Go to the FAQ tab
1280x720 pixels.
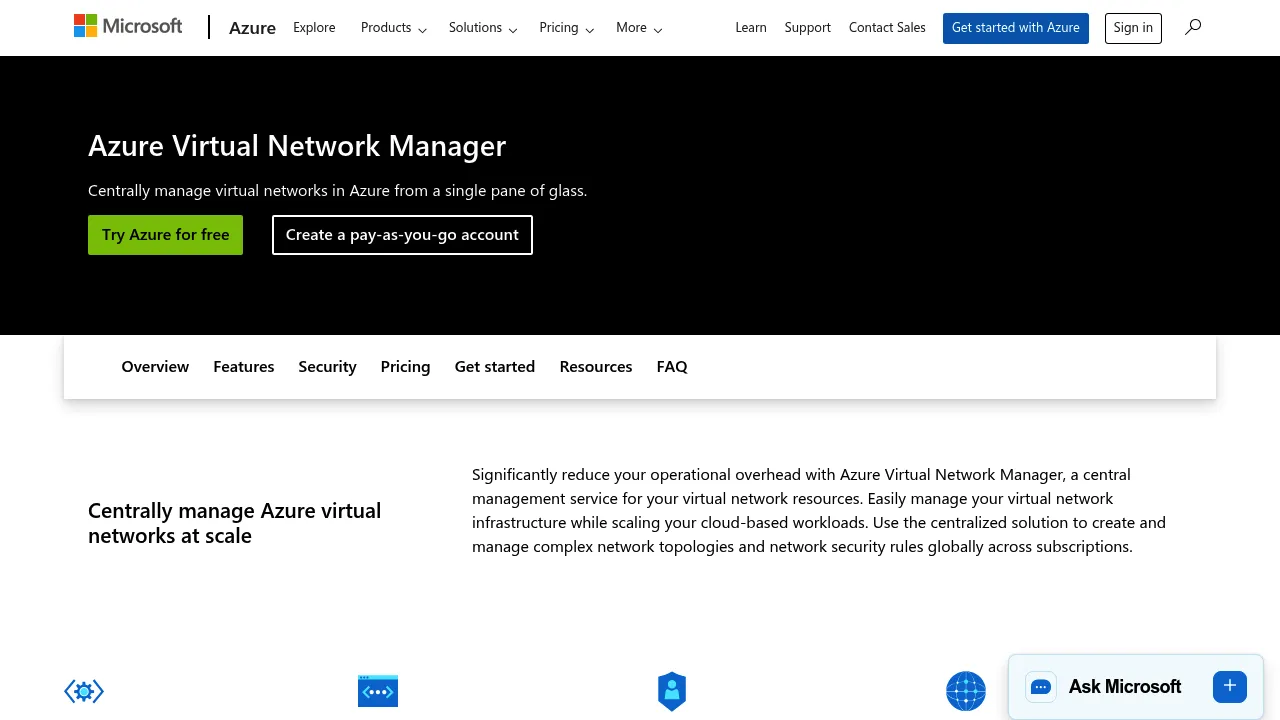[x=672, y=367]
